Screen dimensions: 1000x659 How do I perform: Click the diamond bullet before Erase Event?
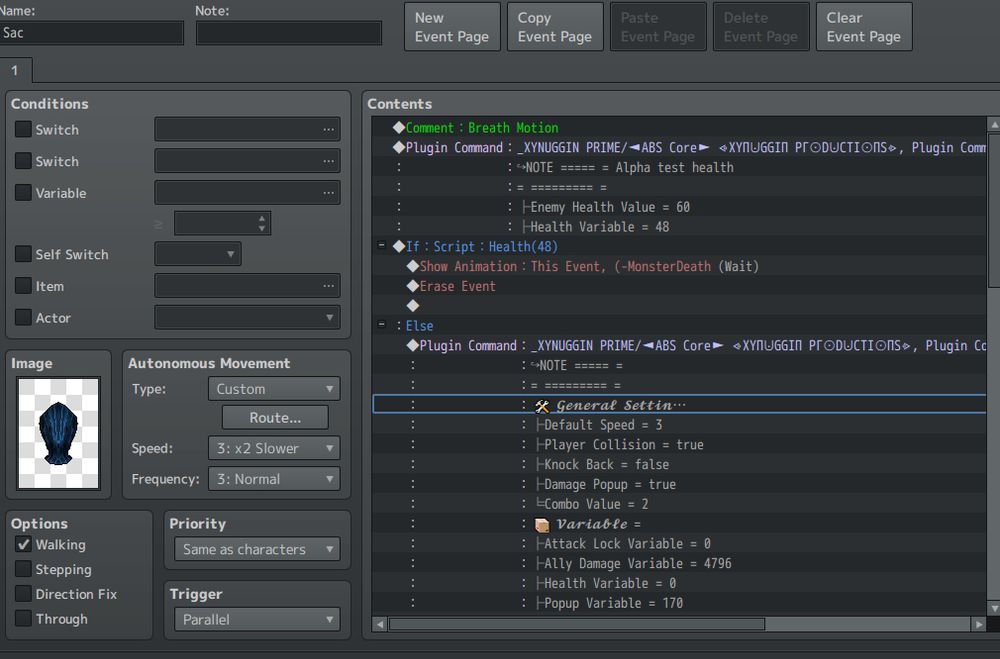pos(412,286)
